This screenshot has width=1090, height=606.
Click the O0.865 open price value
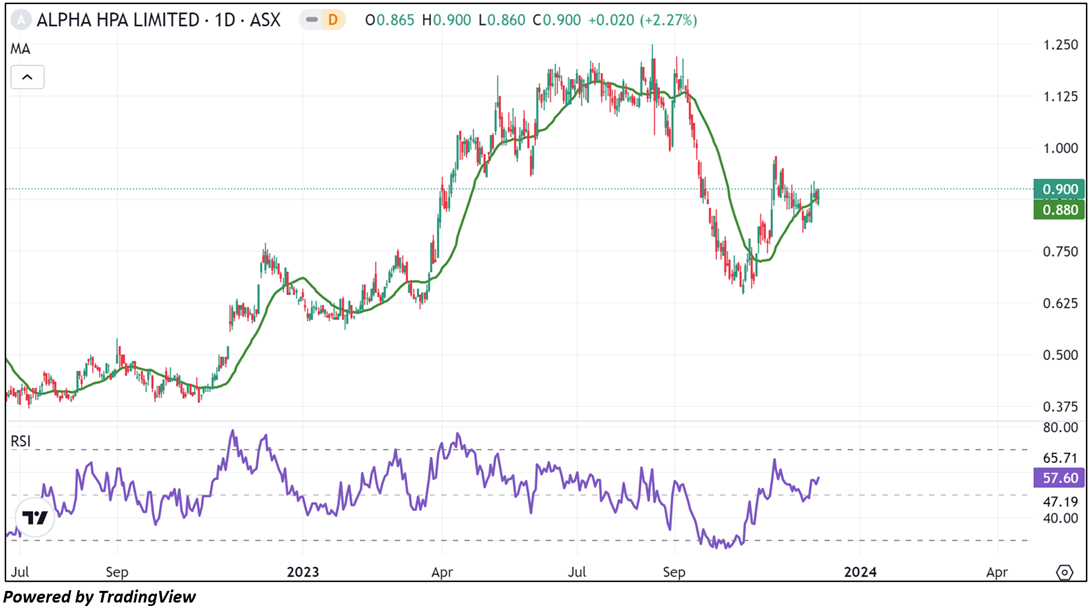coord(389,20)
